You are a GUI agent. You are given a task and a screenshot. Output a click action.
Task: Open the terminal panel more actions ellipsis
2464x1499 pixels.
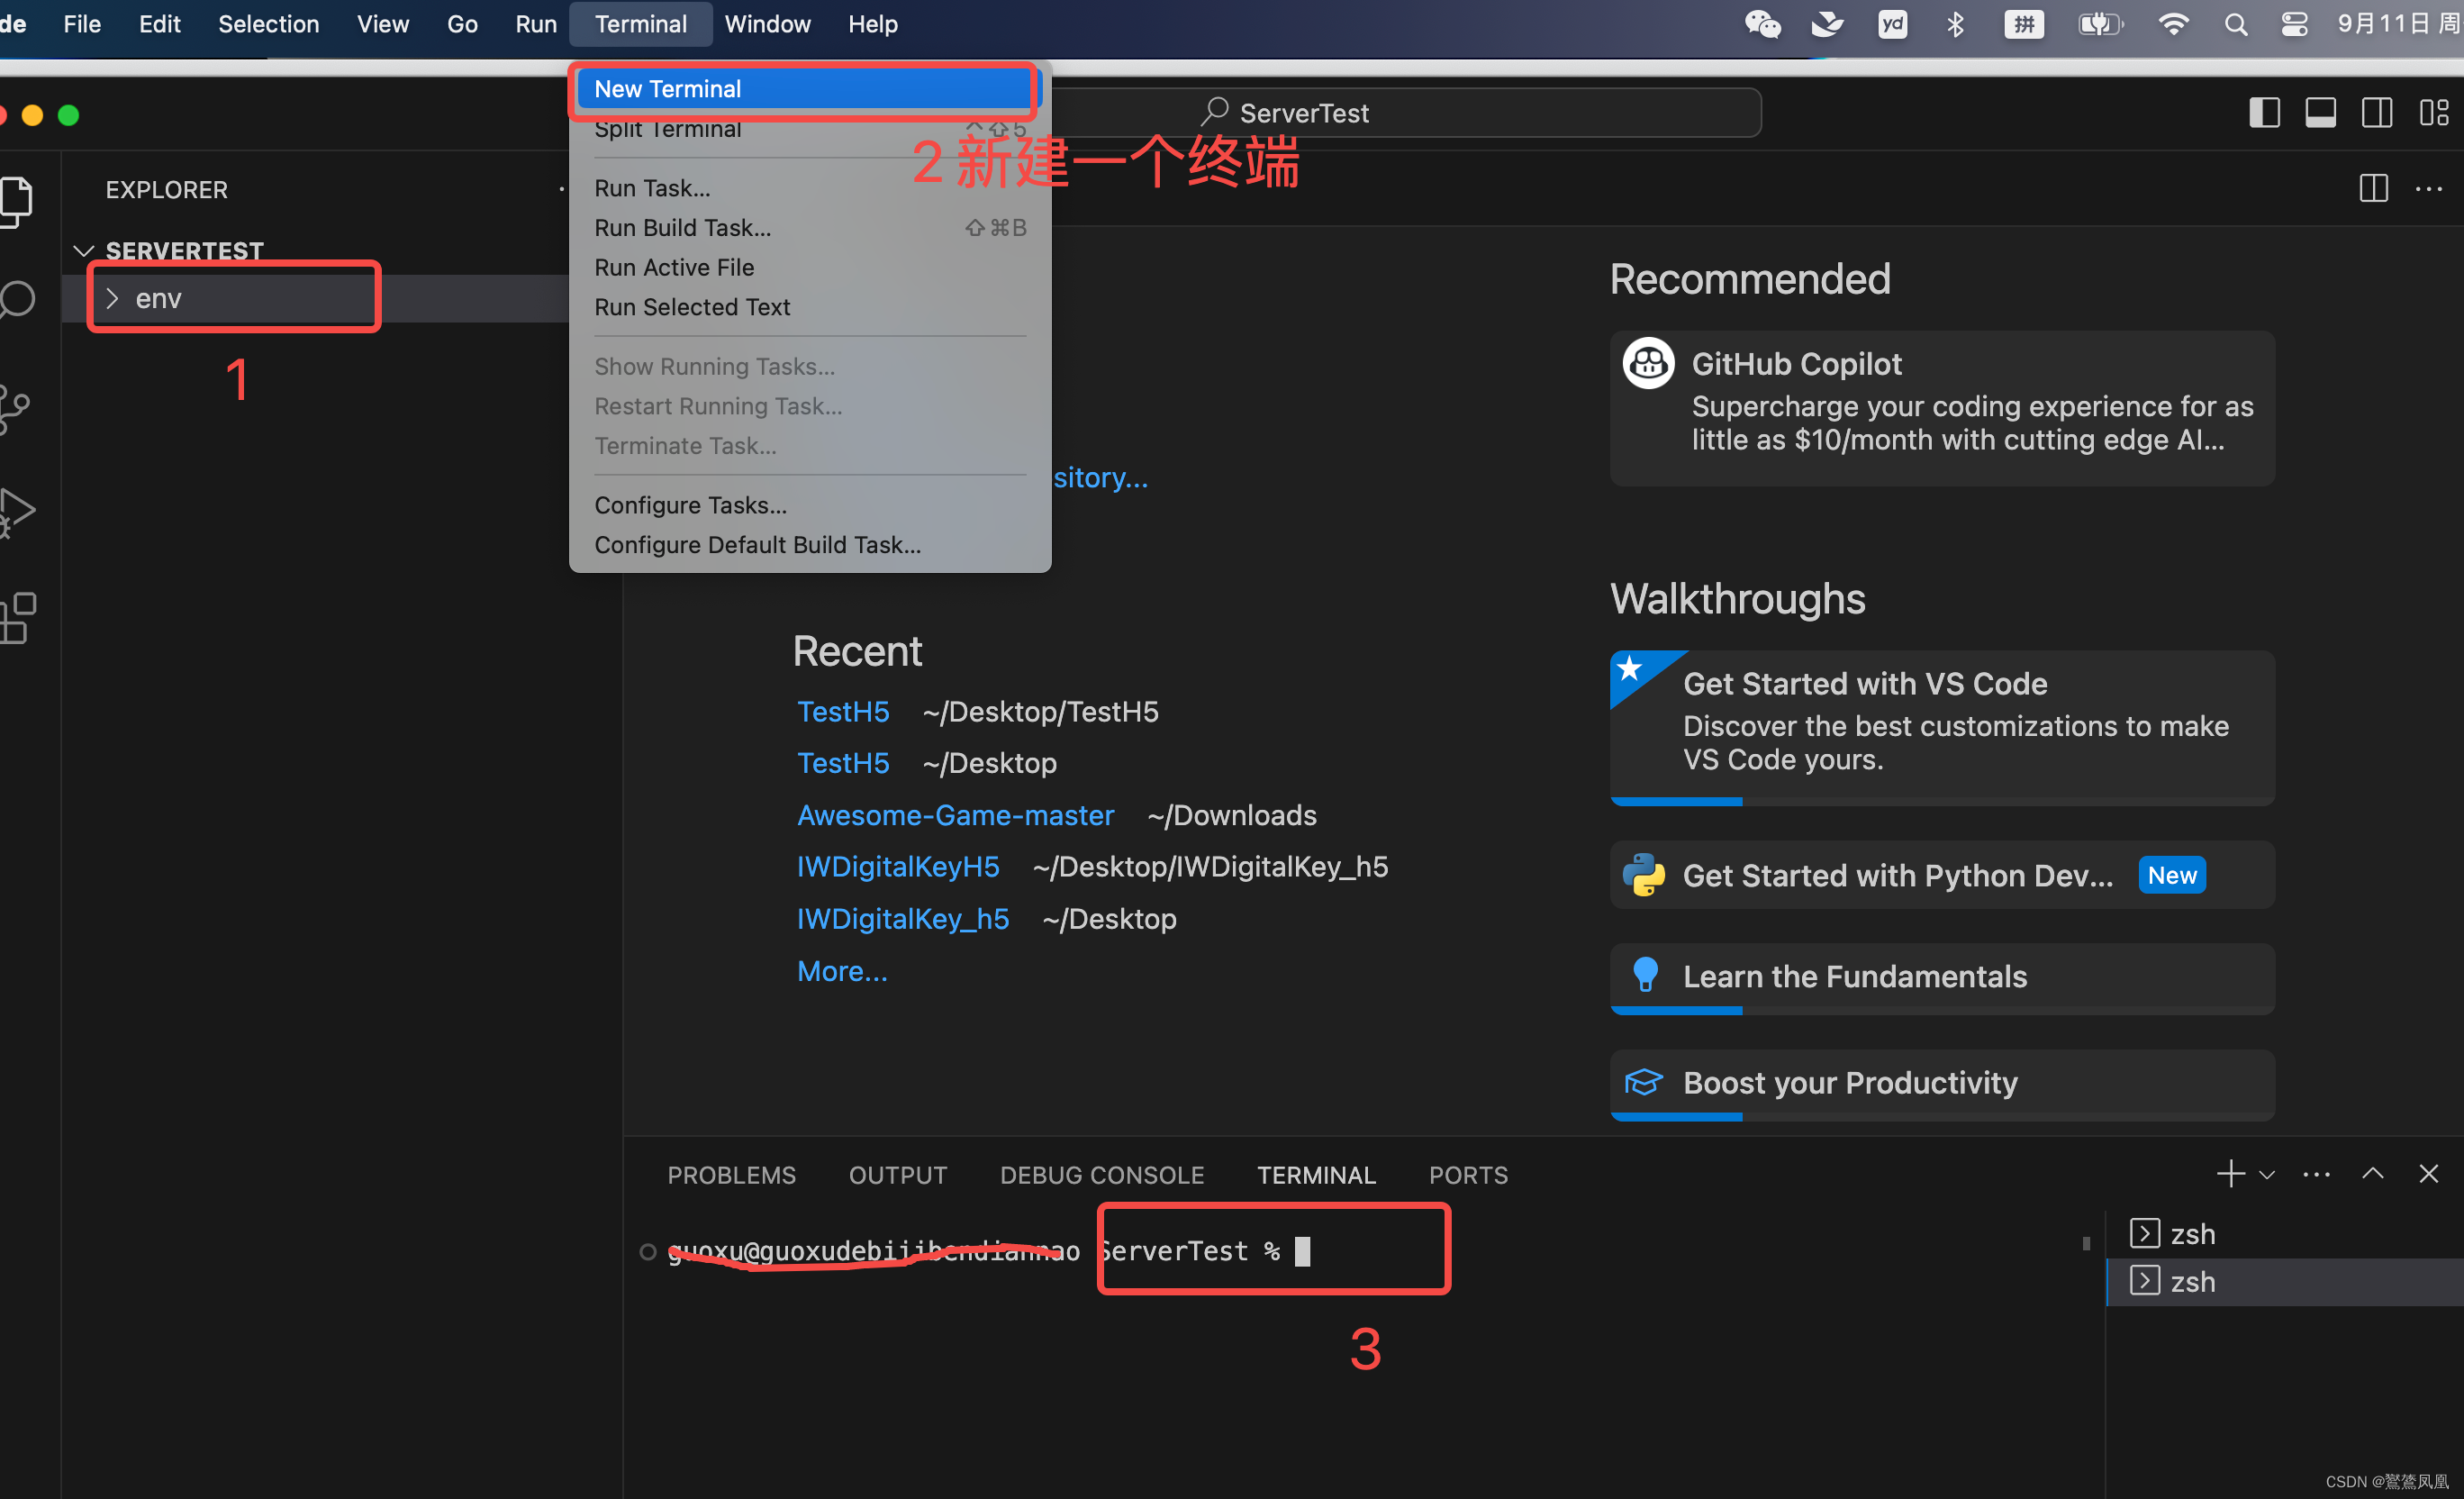point(2316,1175)
